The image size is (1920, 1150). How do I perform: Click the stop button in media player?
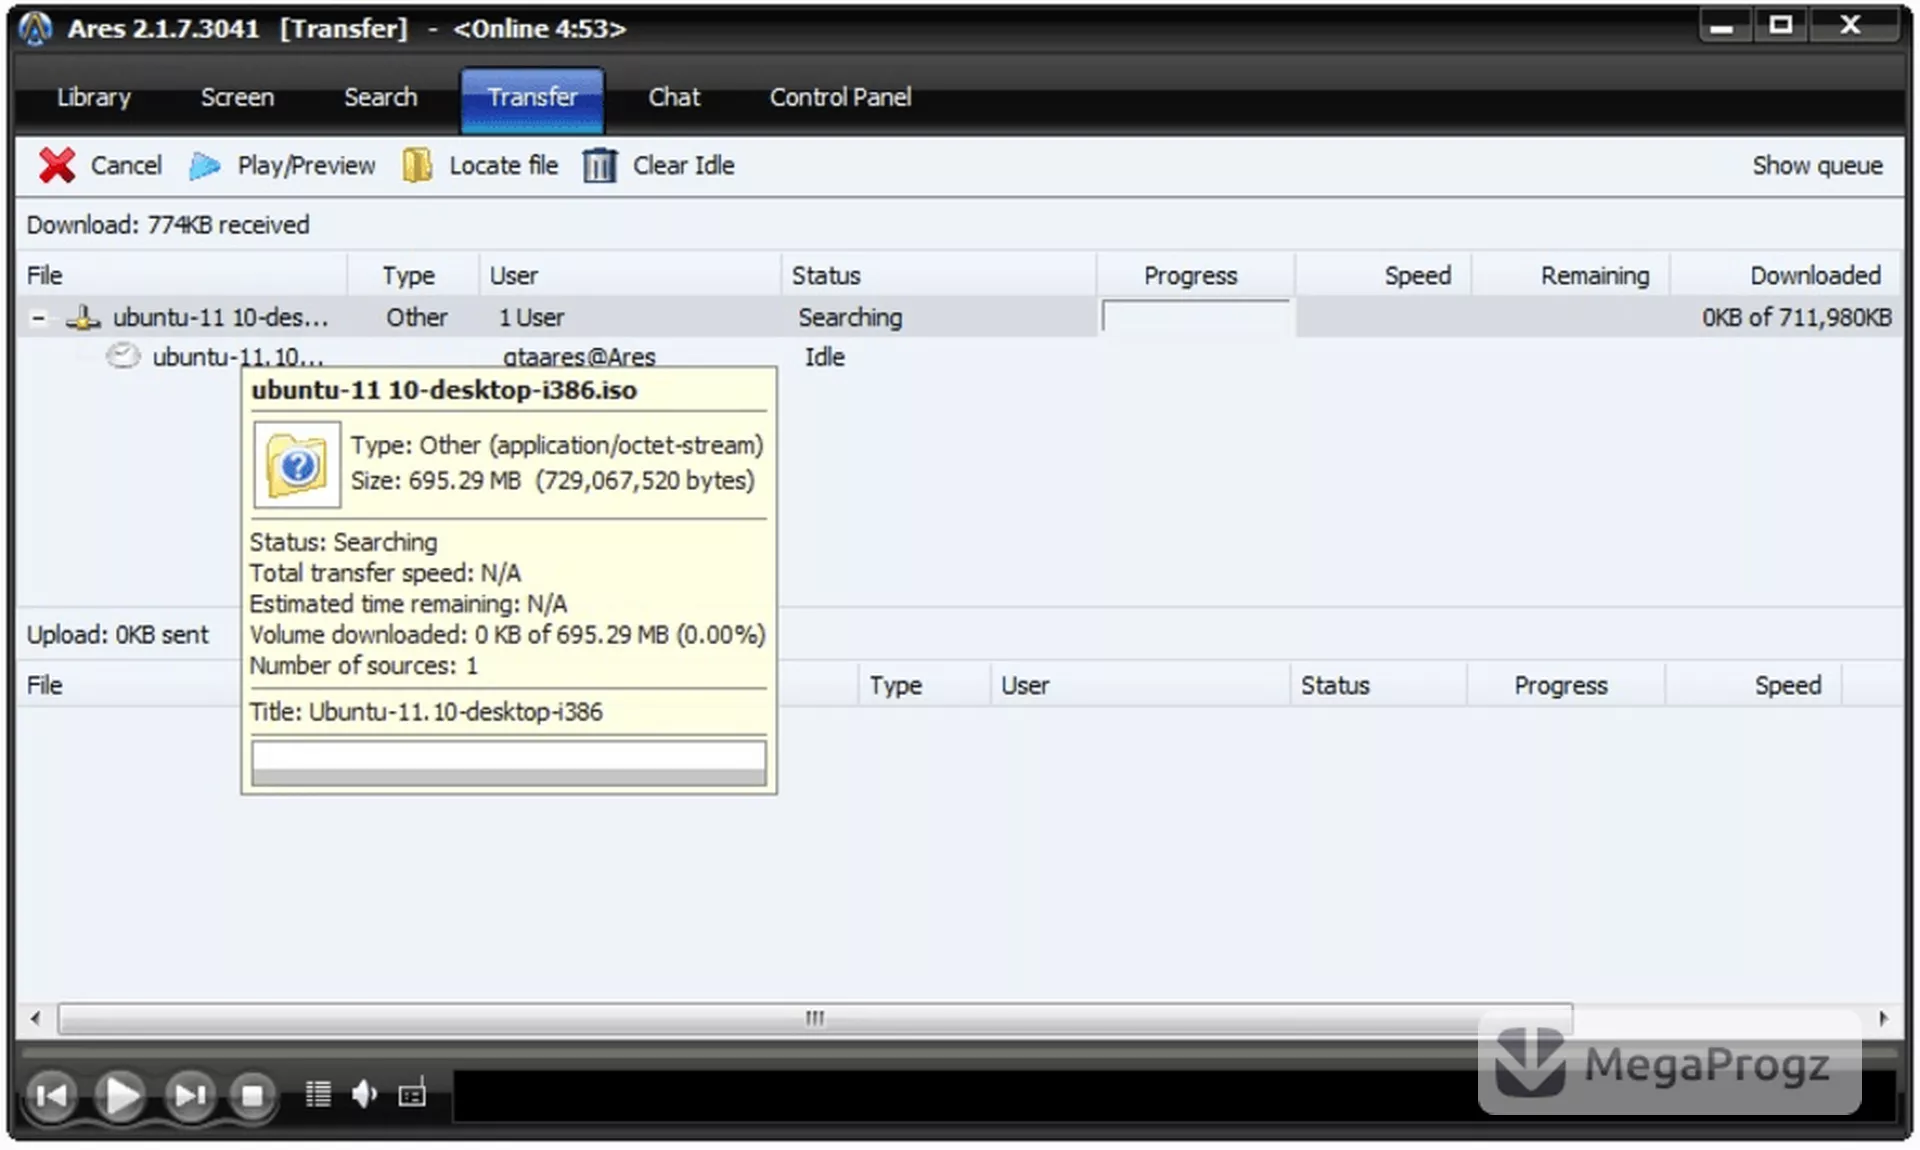[x=252, y=1096]
